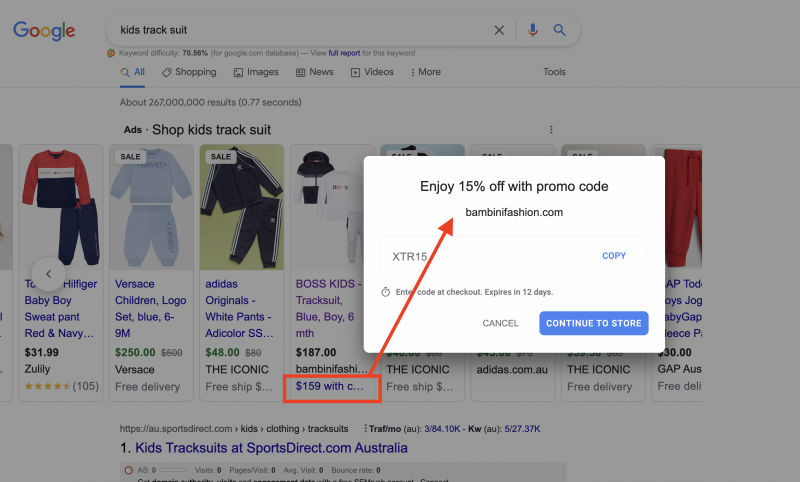
Task: Open the BOSS KIDS tracksuit product image
Action: coord(327,208)
